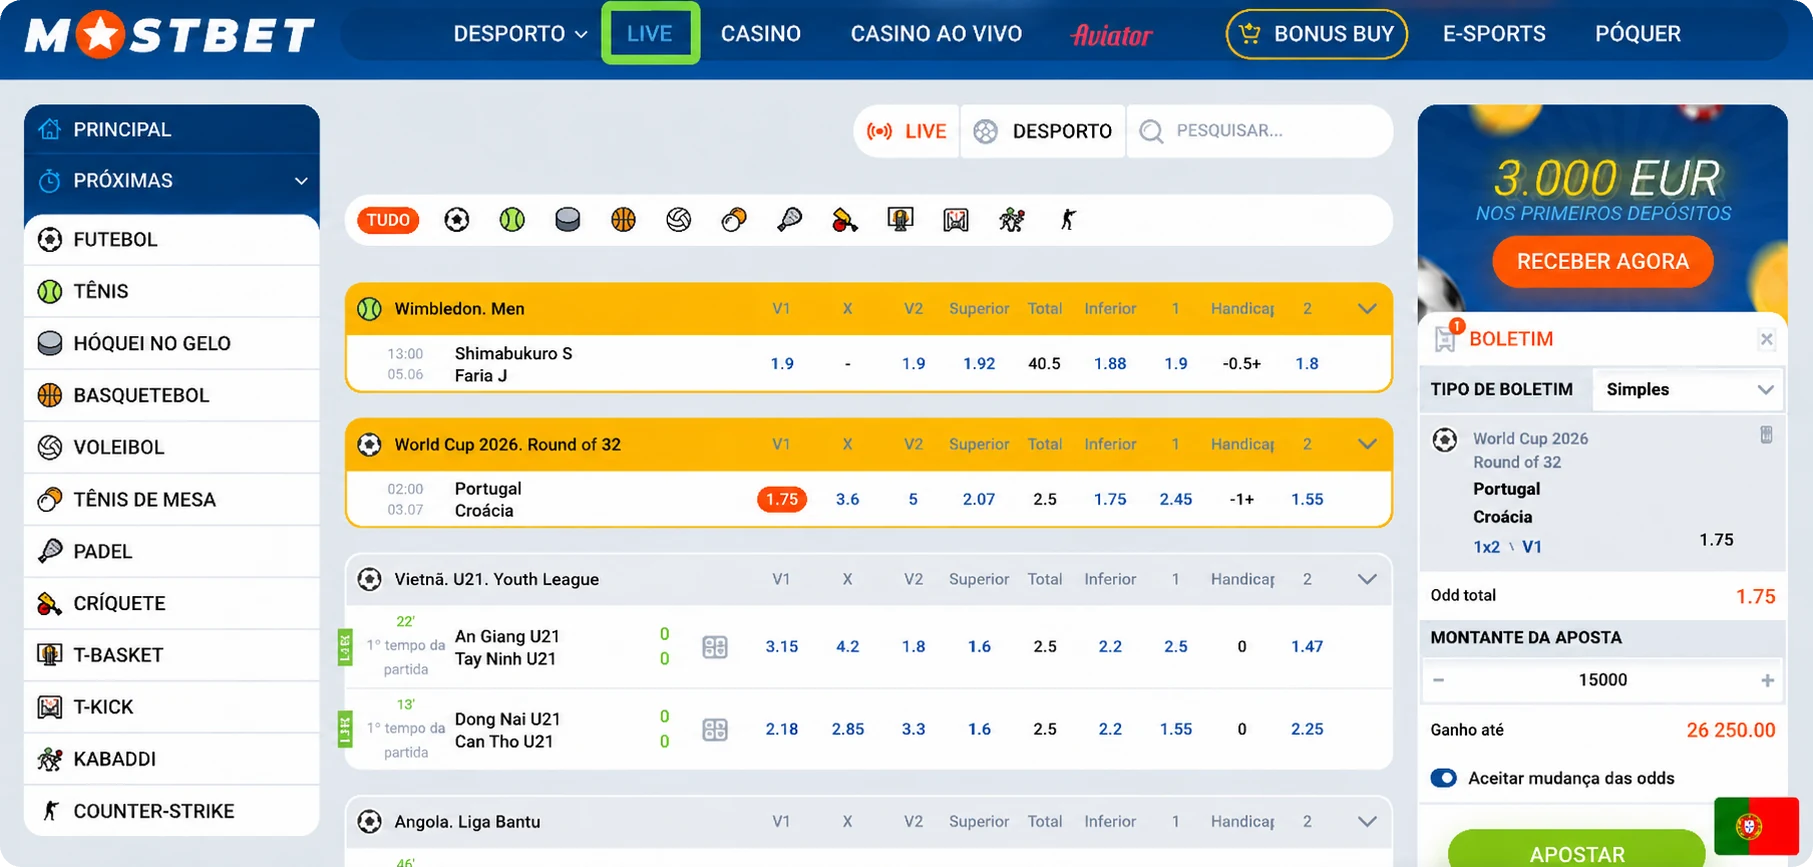Click the Mostbet logo
This screenshot has width=1813, height=867.
point(169,35)
